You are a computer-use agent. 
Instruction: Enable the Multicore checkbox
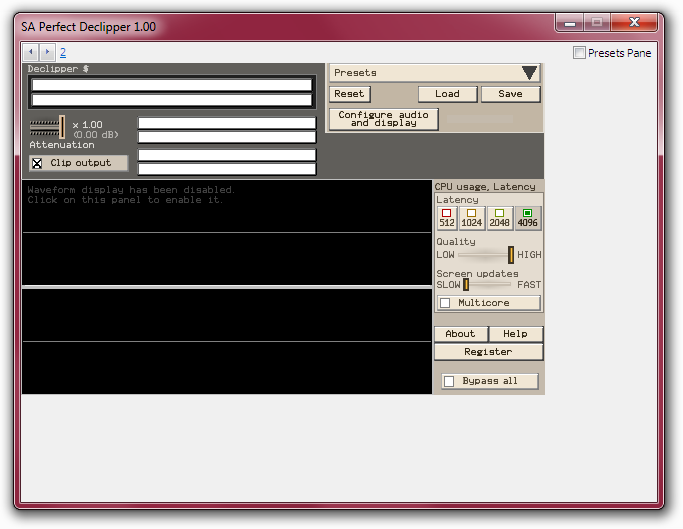(445, 303)
